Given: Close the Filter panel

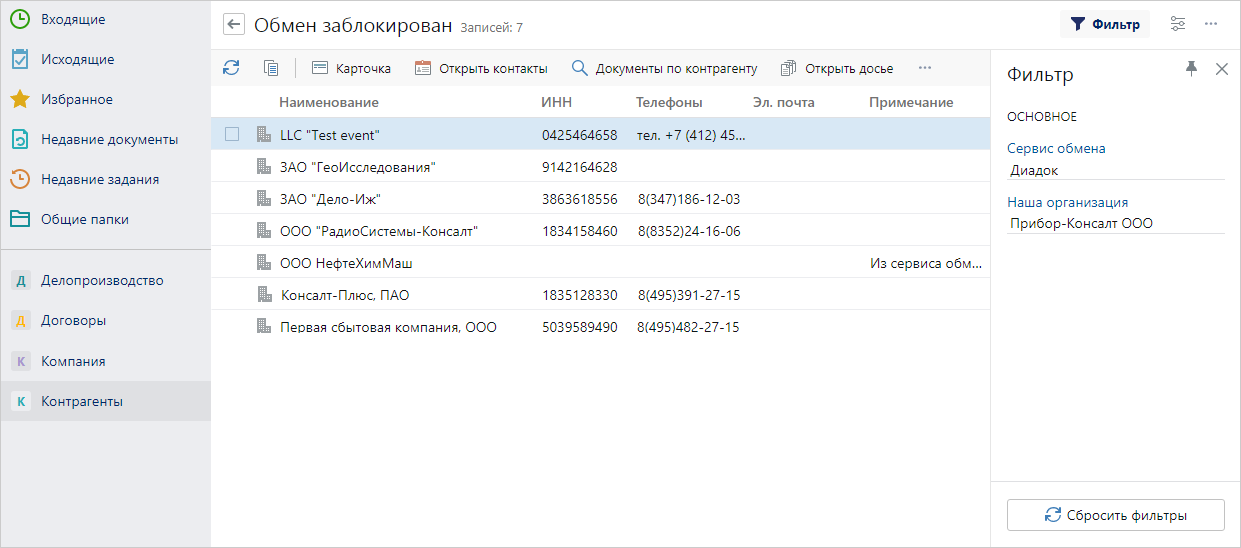Looking at the screenshot, I should (x=1221, y=68).
